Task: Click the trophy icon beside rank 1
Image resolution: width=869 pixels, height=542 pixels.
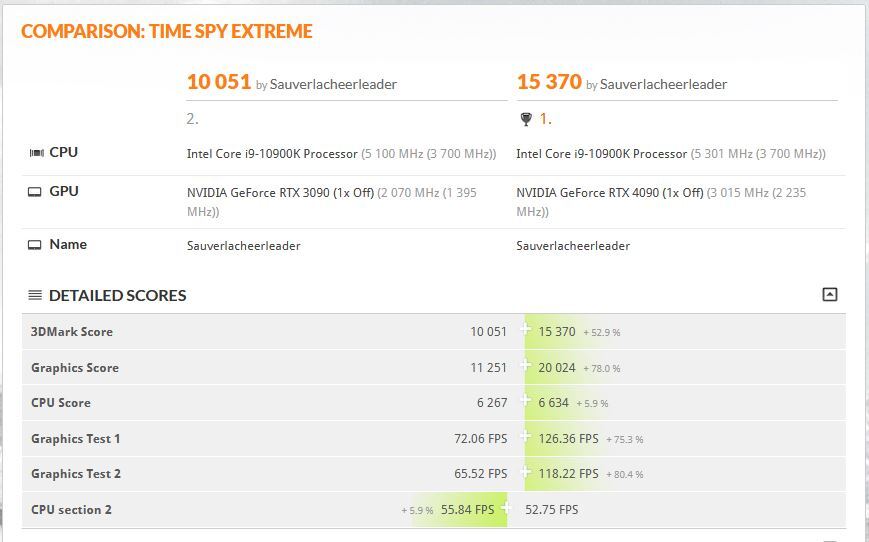Action: coord(526,119)
